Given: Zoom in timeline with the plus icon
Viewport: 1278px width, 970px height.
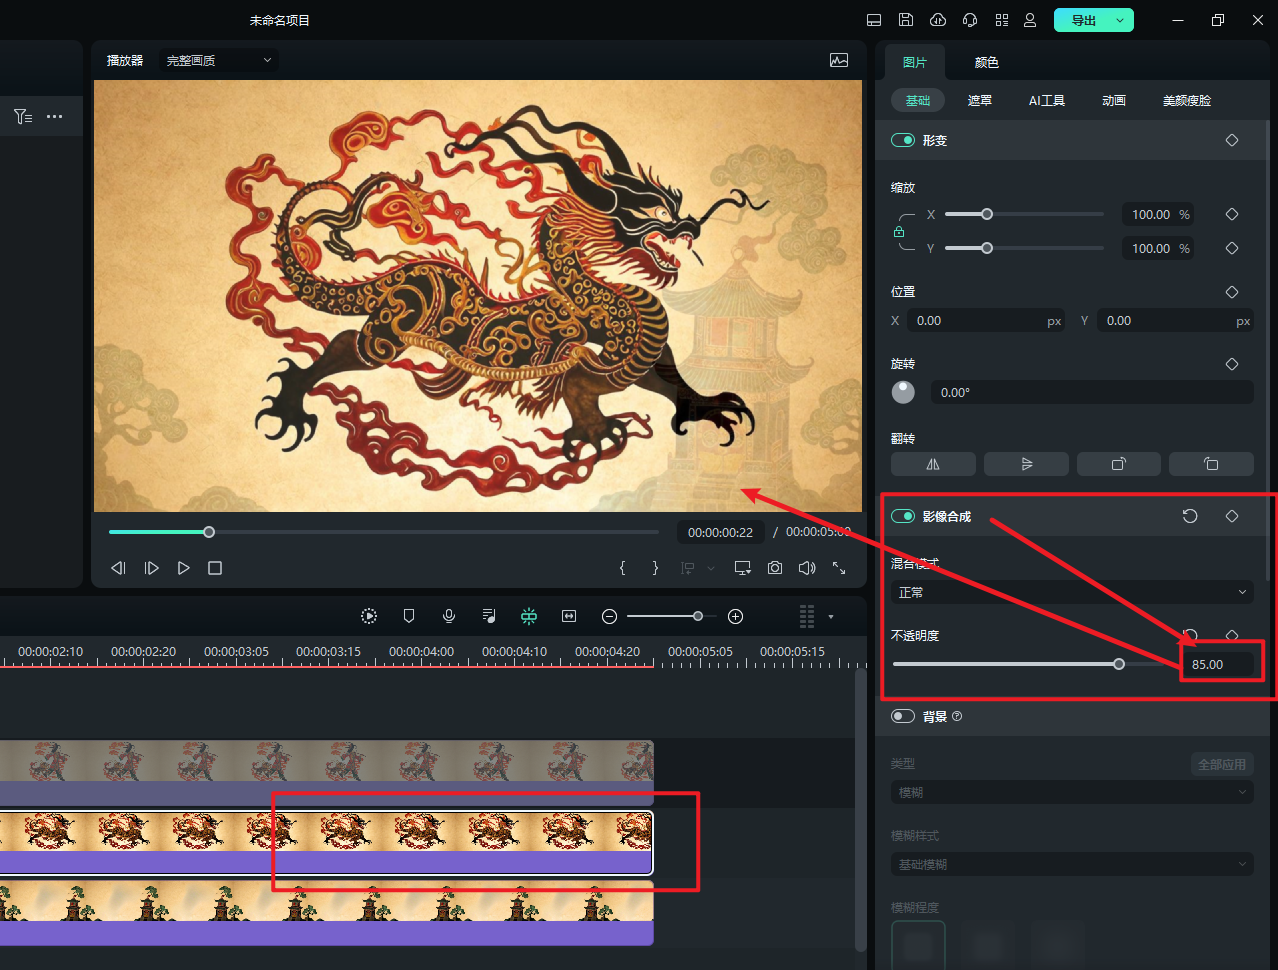Looking at the screenshot, I should [735, 616].
